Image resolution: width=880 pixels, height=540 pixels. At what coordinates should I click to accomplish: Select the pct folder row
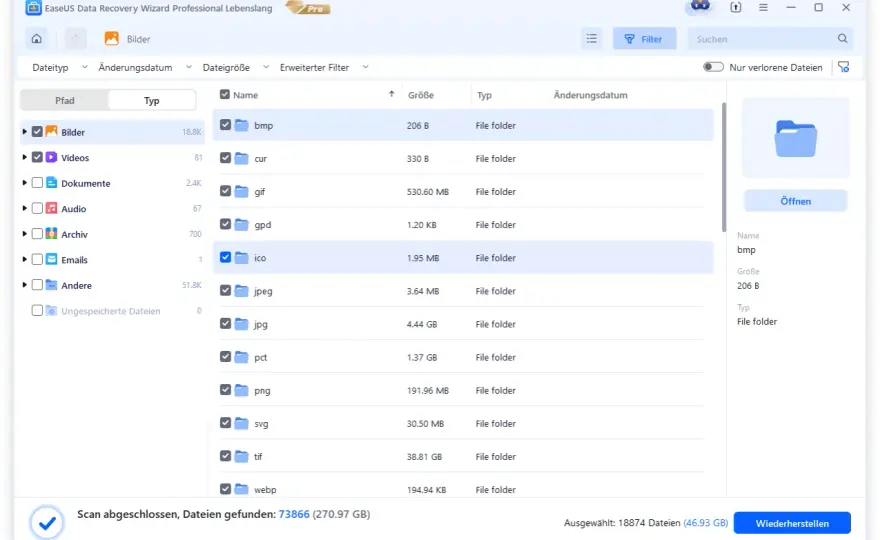coord(463,357)
